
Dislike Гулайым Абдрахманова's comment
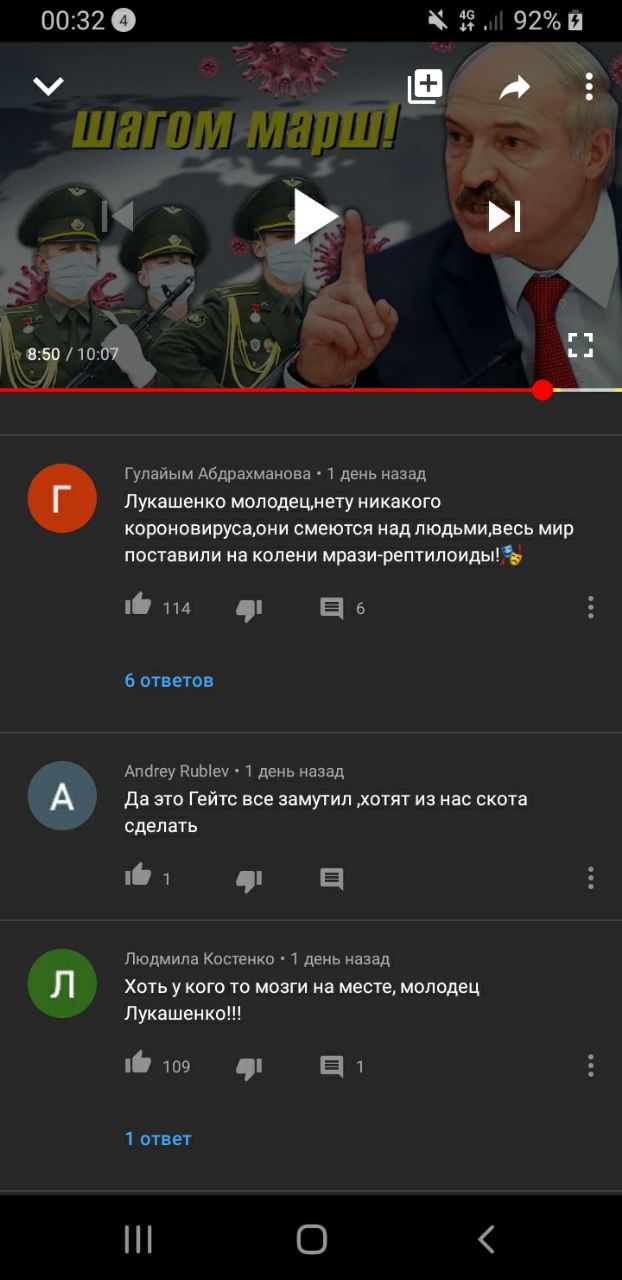pos(249,610)
